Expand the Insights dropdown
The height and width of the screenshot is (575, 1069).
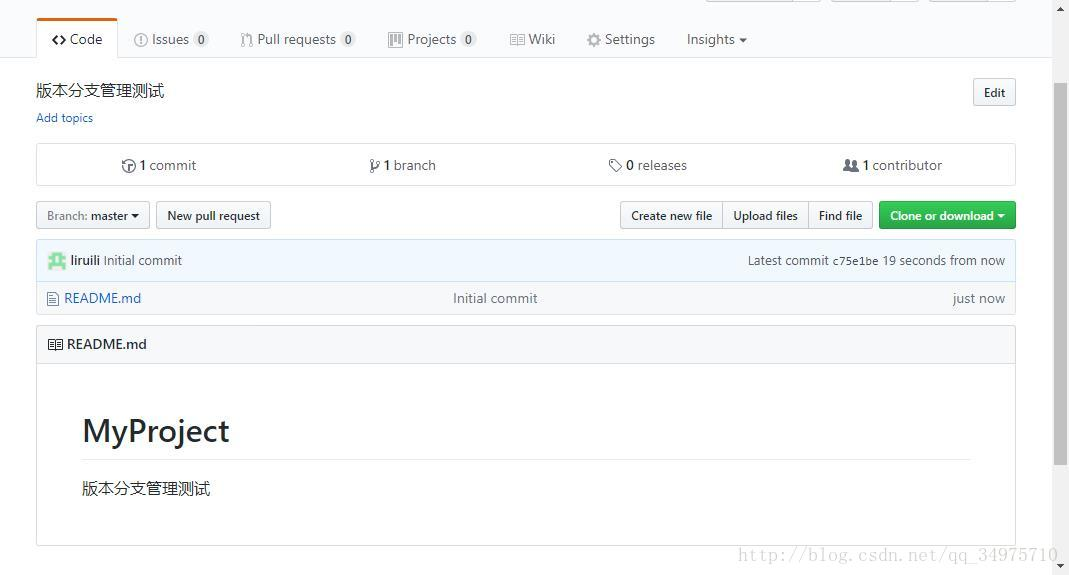[717, 40]
